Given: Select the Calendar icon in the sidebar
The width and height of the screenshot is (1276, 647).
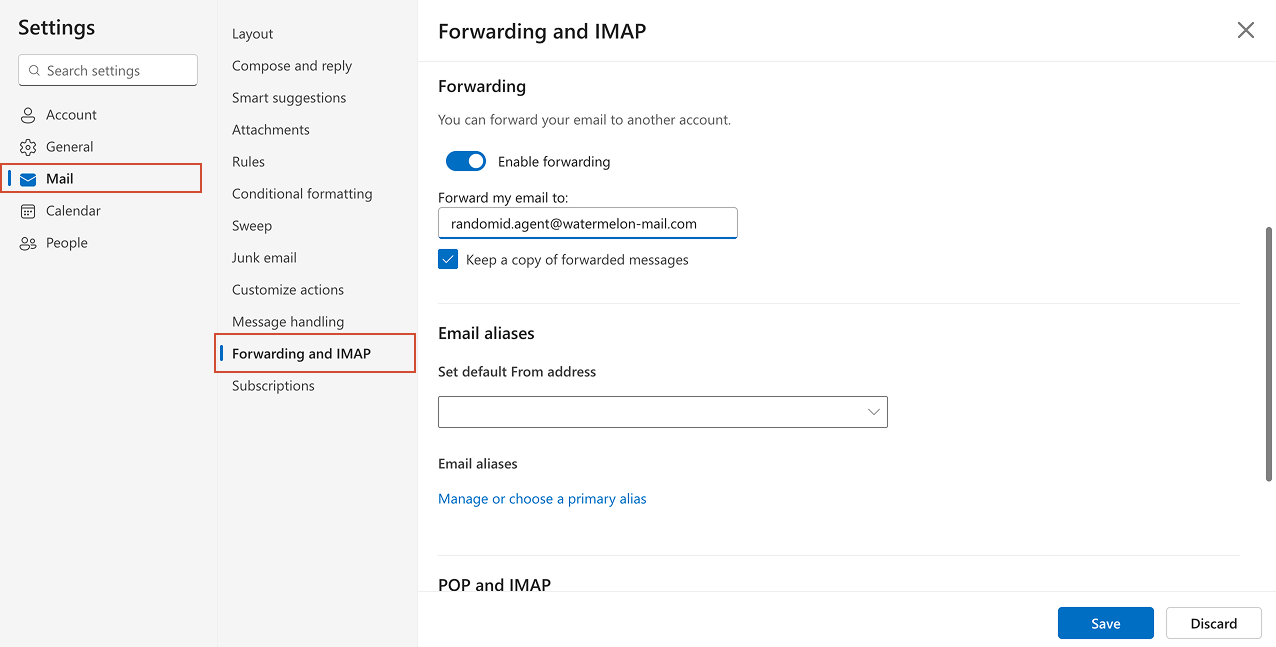Looking at the screenshot, I should pos(28,210).
